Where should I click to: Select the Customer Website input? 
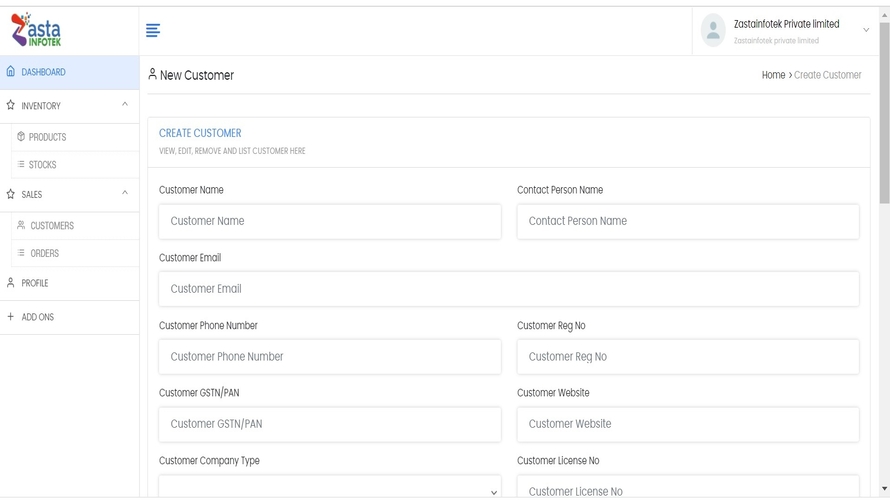pos(688,424)
